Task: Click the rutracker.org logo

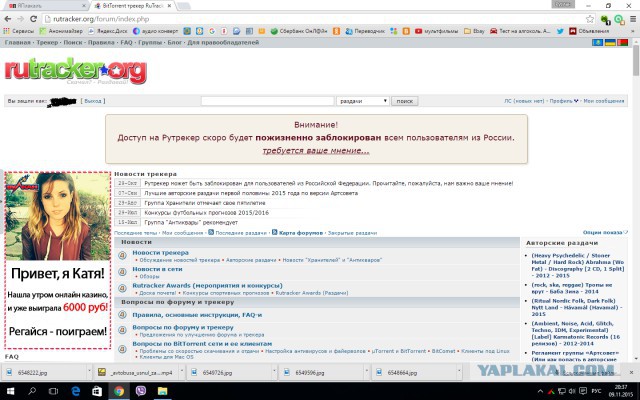Action: [x=76, y=71]
